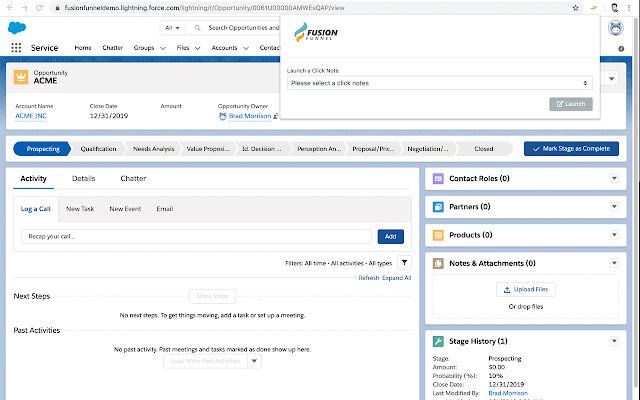Open the user avatar profile menu
The height and width of the screenshot is (400, 640).
pos(616,28)
